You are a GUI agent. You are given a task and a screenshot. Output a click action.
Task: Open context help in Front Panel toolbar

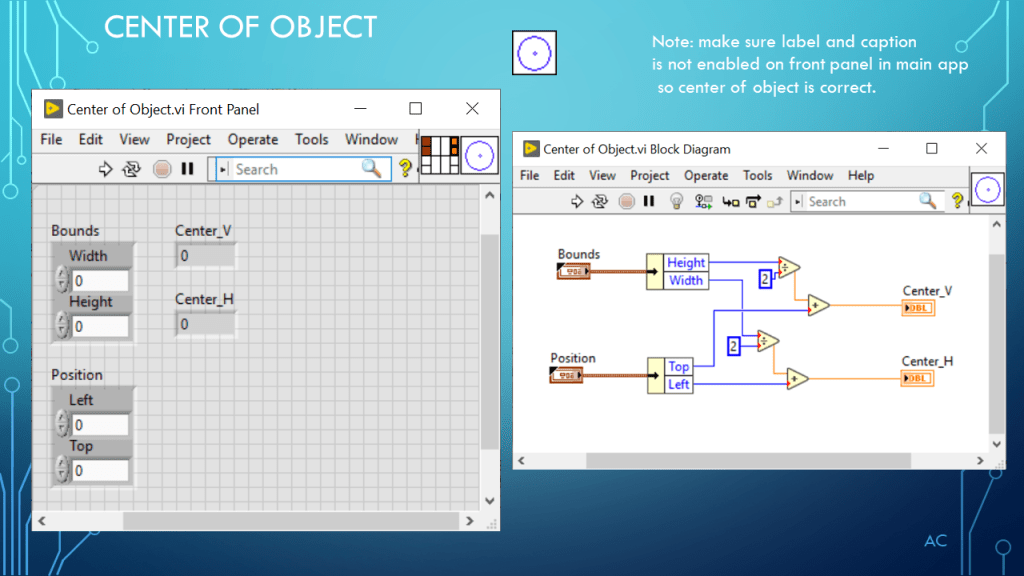(x=405, y=169)
